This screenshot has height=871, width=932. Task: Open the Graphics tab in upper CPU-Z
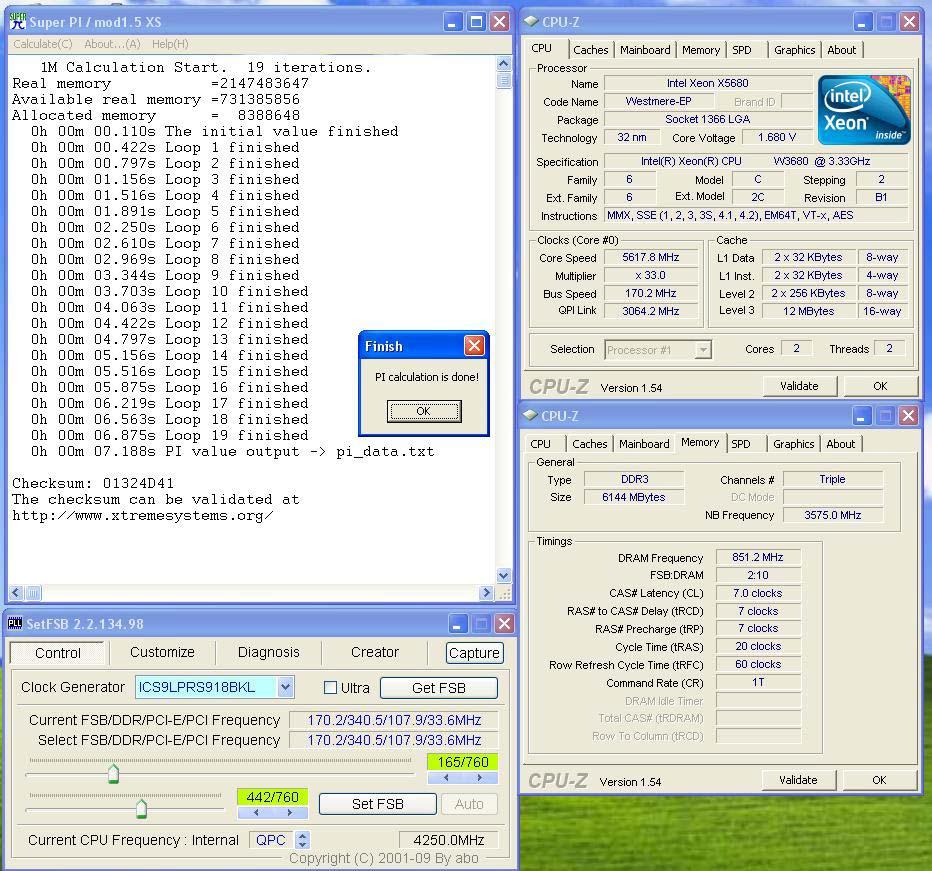[794, 50]
